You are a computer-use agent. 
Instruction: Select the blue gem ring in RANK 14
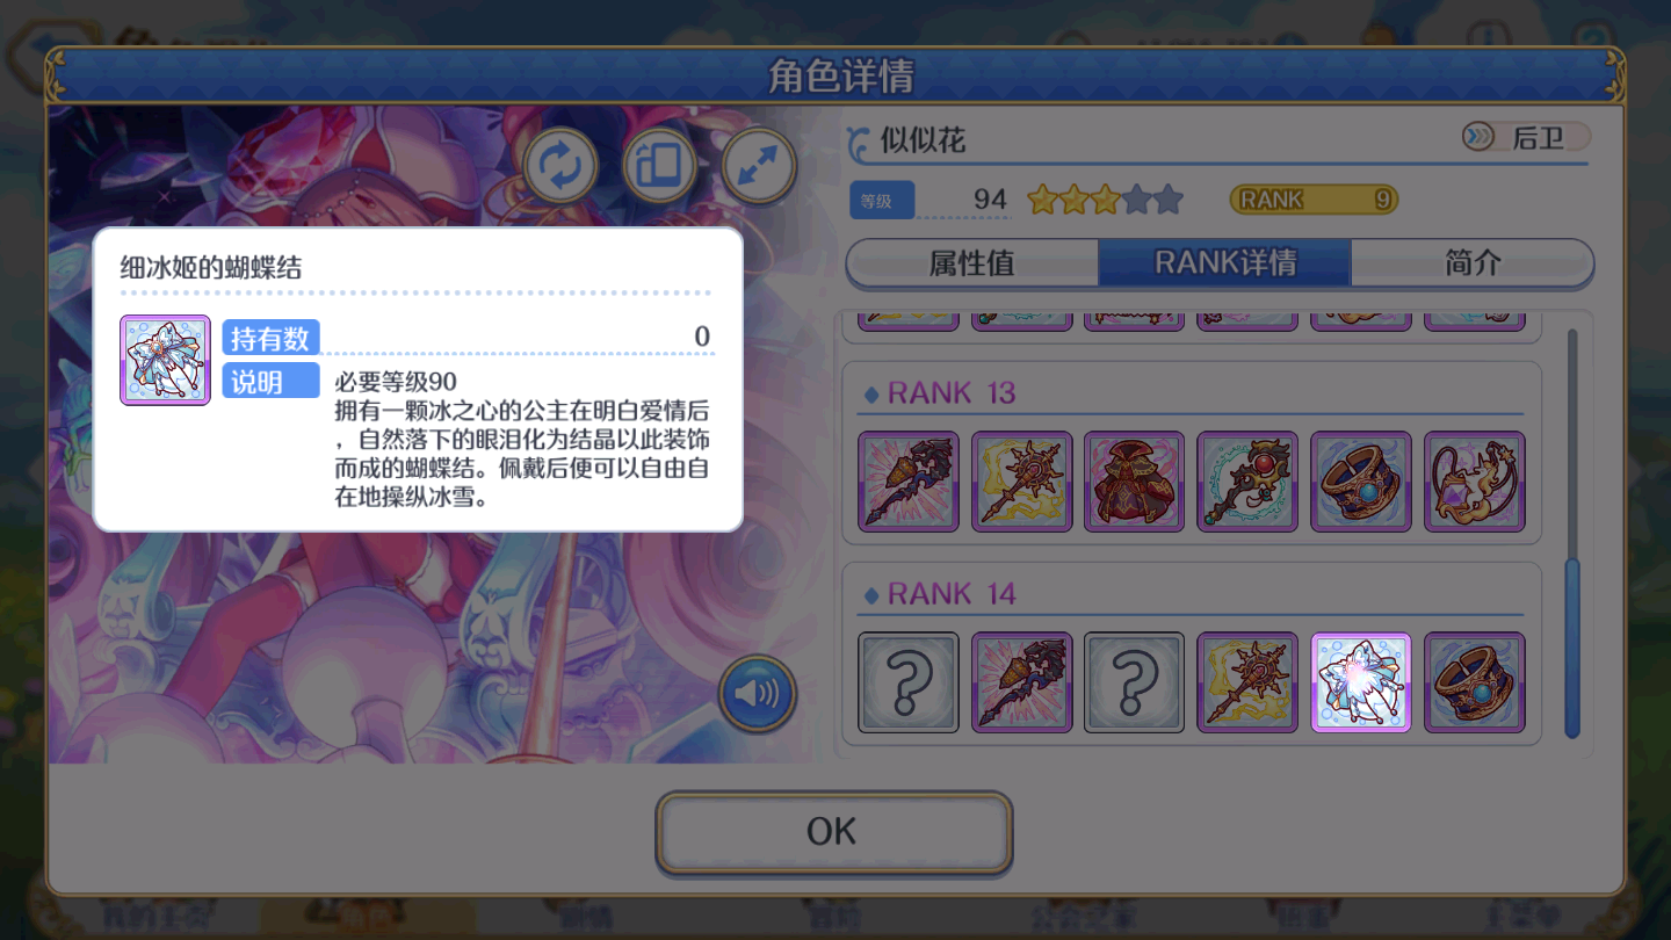coord(1474,683)
